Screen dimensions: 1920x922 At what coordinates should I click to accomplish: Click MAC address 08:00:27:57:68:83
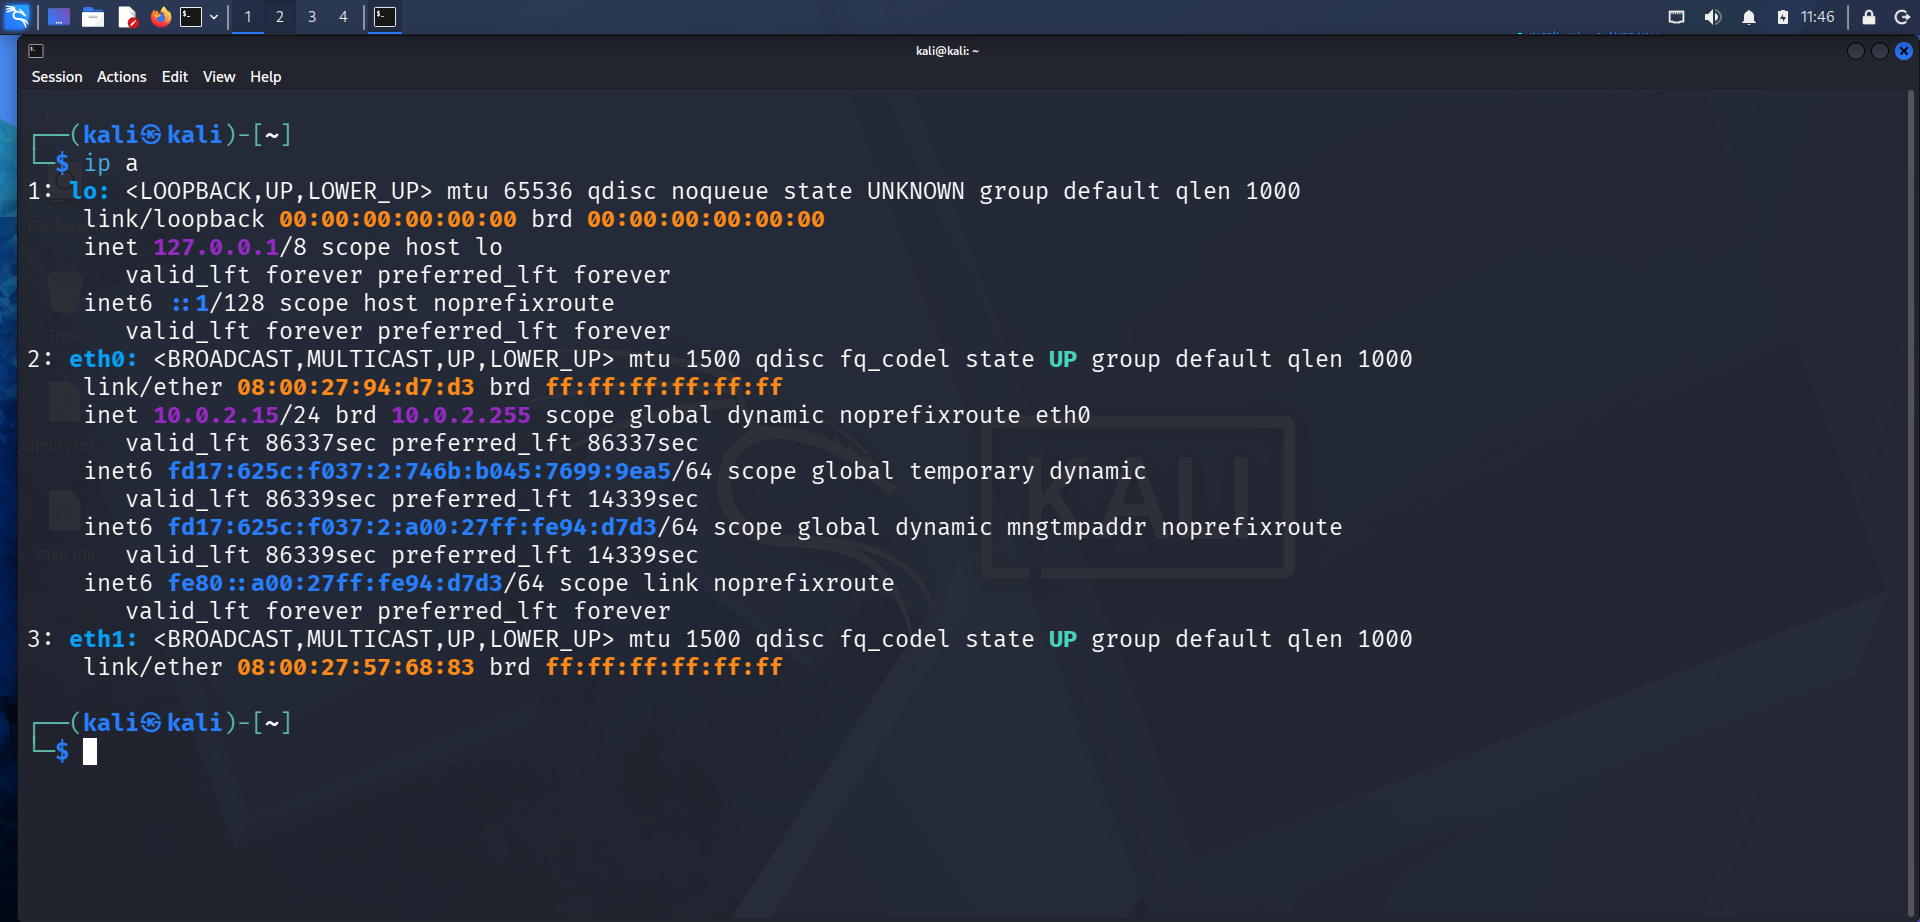click(356, 667)
